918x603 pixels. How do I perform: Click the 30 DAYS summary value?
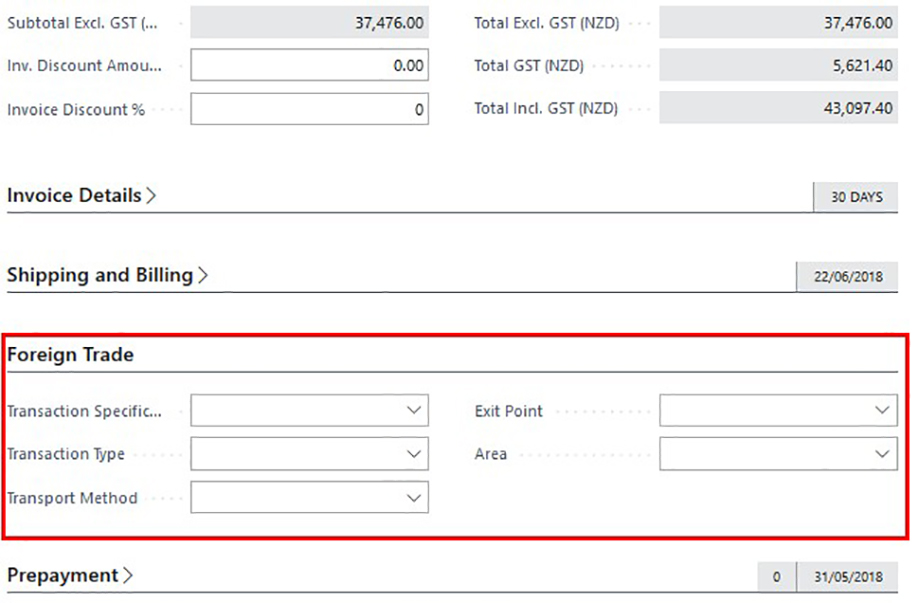pyautogui.click(x=856, y=197)
